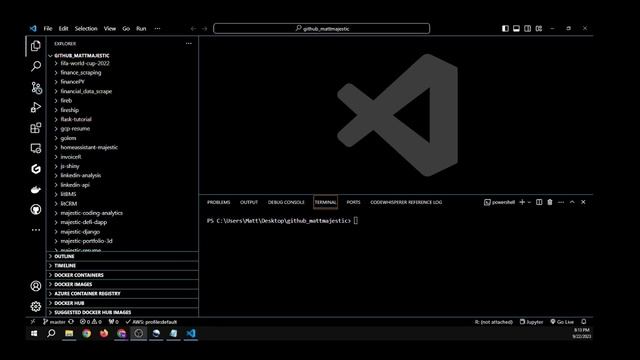Open the GitHub view icon
640x360 pixels.
click(x=36, y=209)
